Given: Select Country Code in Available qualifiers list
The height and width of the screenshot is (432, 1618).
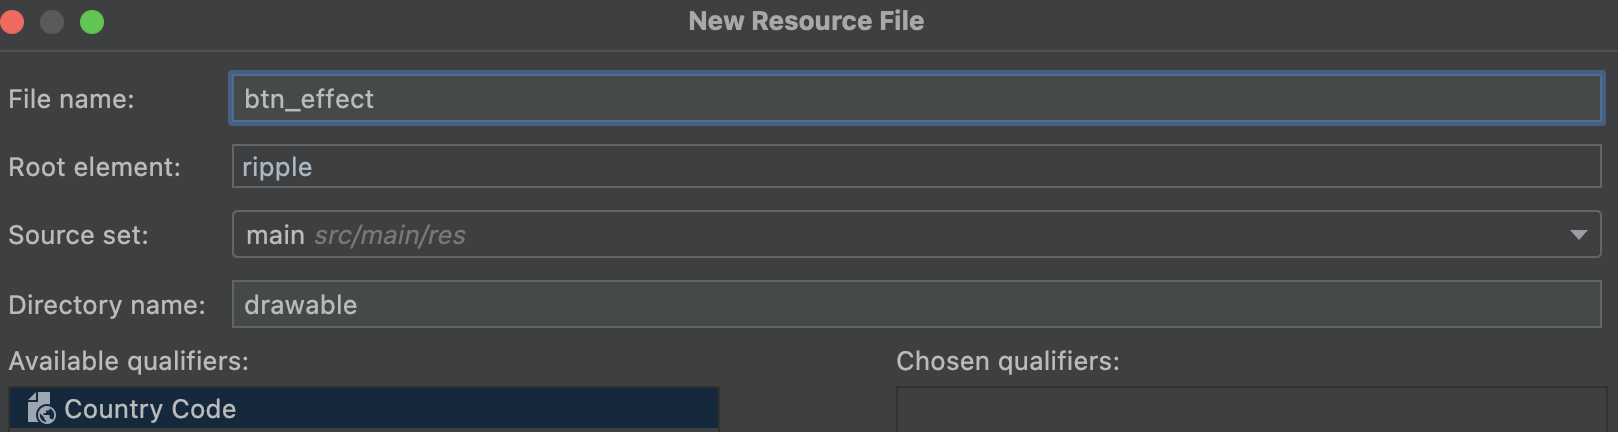Looking at the screenshot, I should tap(364, 408).
